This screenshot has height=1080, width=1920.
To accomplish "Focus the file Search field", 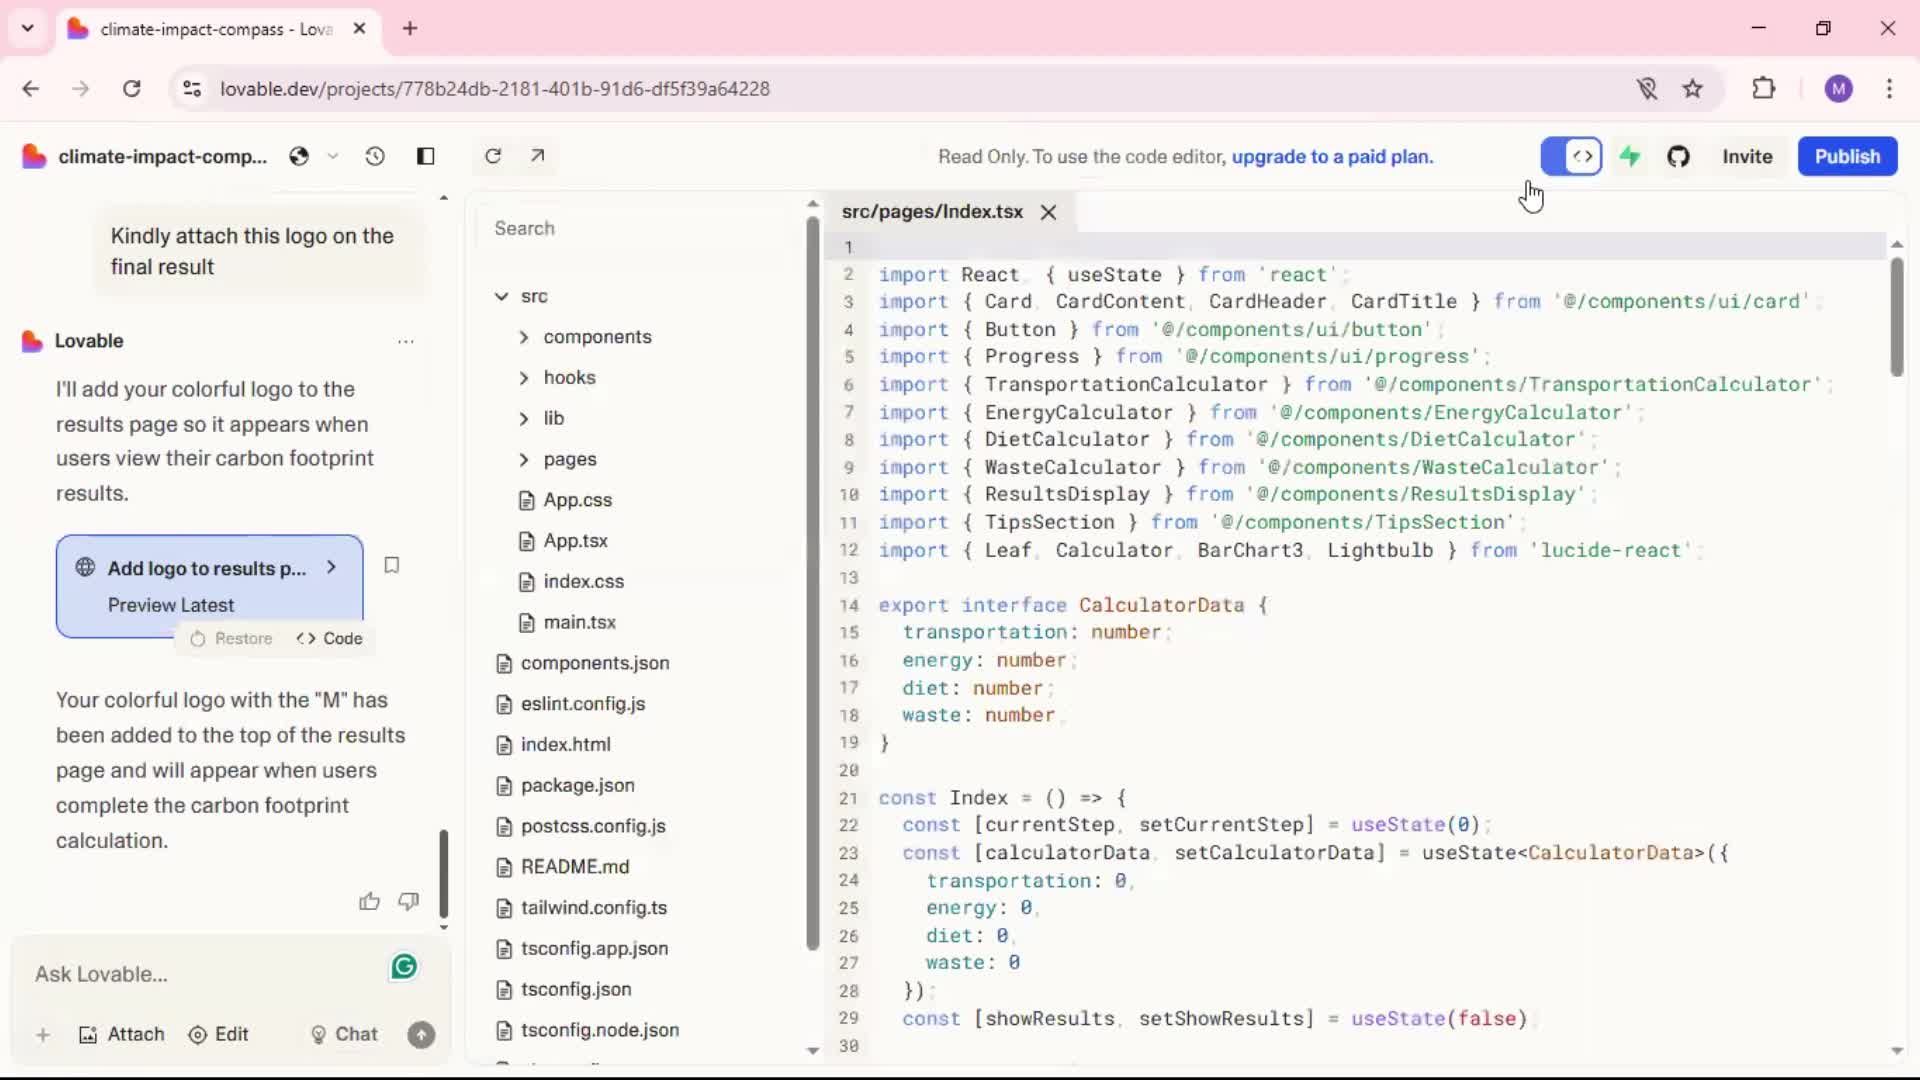I will tap(640, 228).
